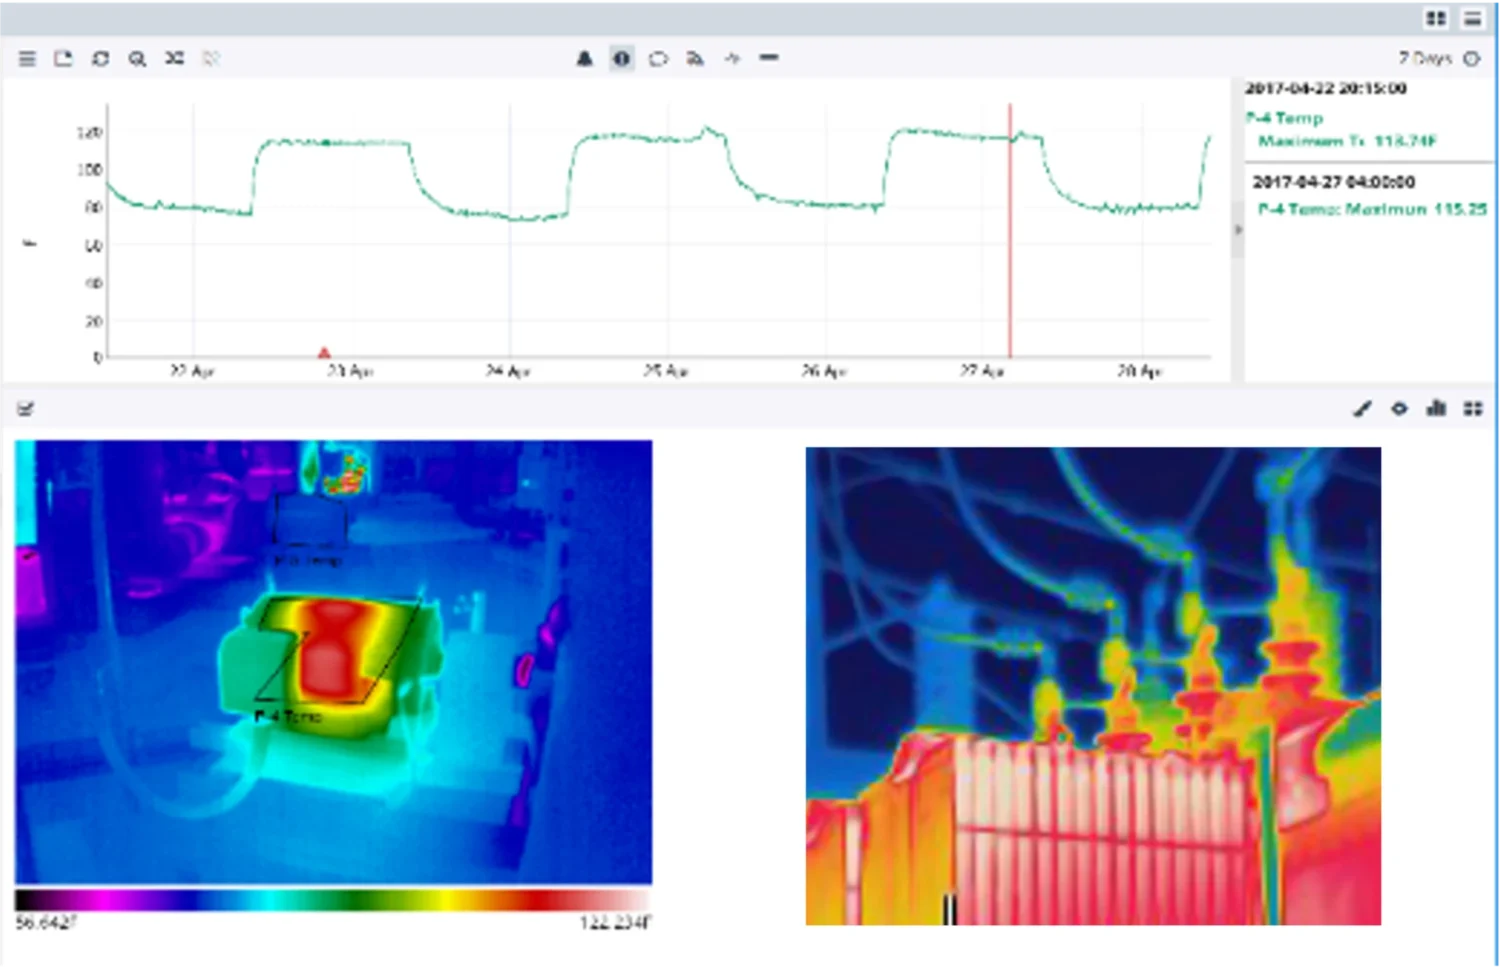Click the shuffle arrows icon

pyautogui.click(x=174, y=59)
